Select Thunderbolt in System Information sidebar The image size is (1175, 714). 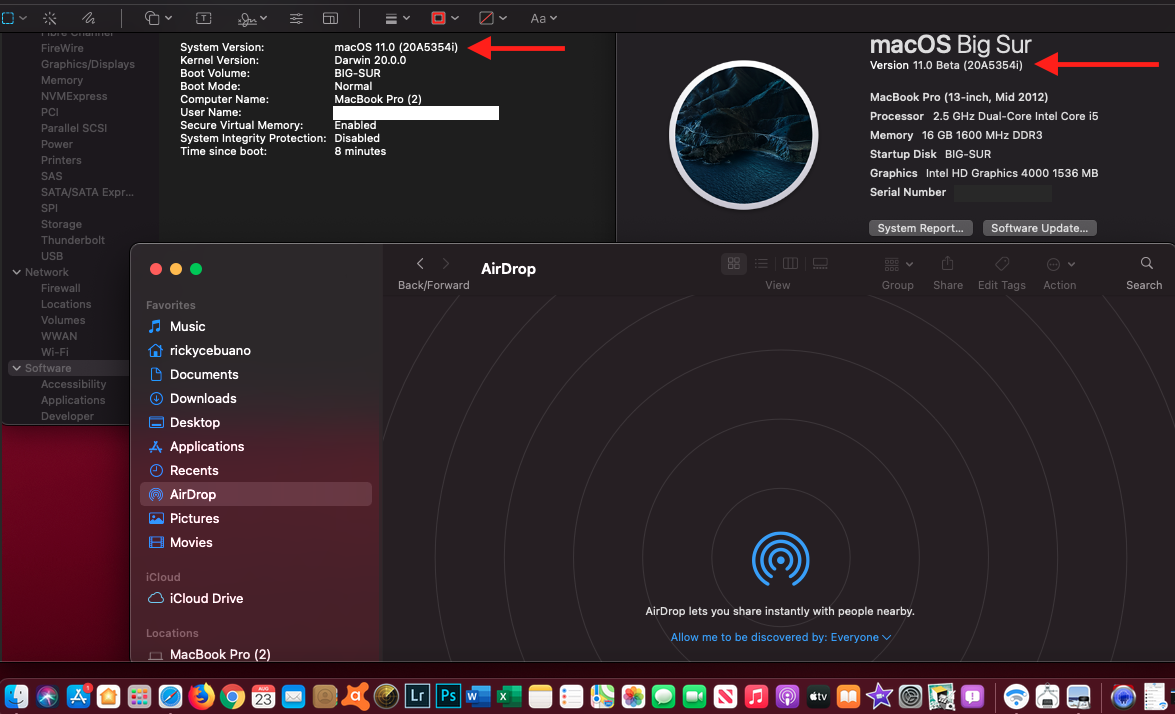coord(73,240)
